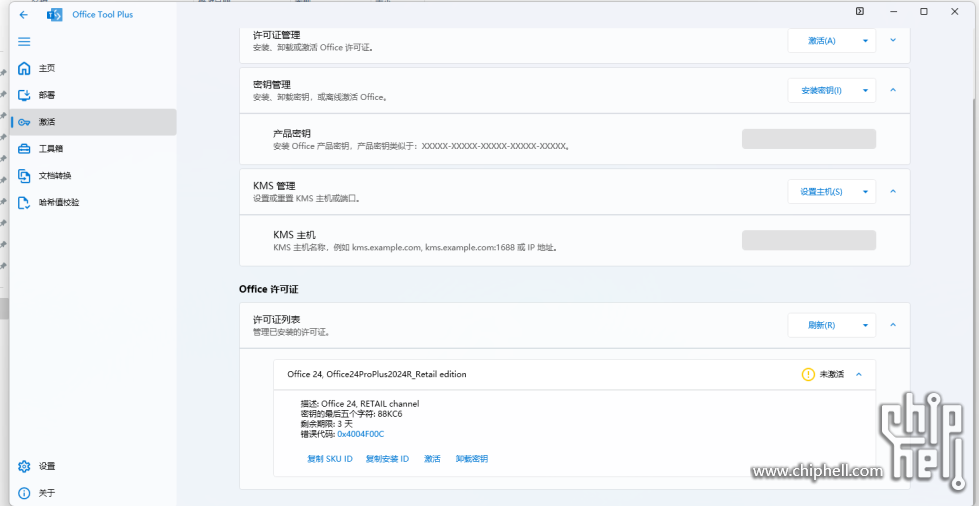The image size is (979, 506).
Task: Open 设置 in the sidebar
Action: [93, 466]
